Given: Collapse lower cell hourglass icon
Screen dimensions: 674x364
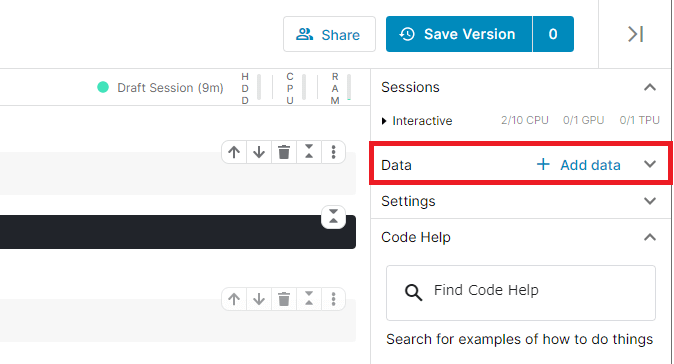Looking at the screenshot, I should [x=309, y=299].
